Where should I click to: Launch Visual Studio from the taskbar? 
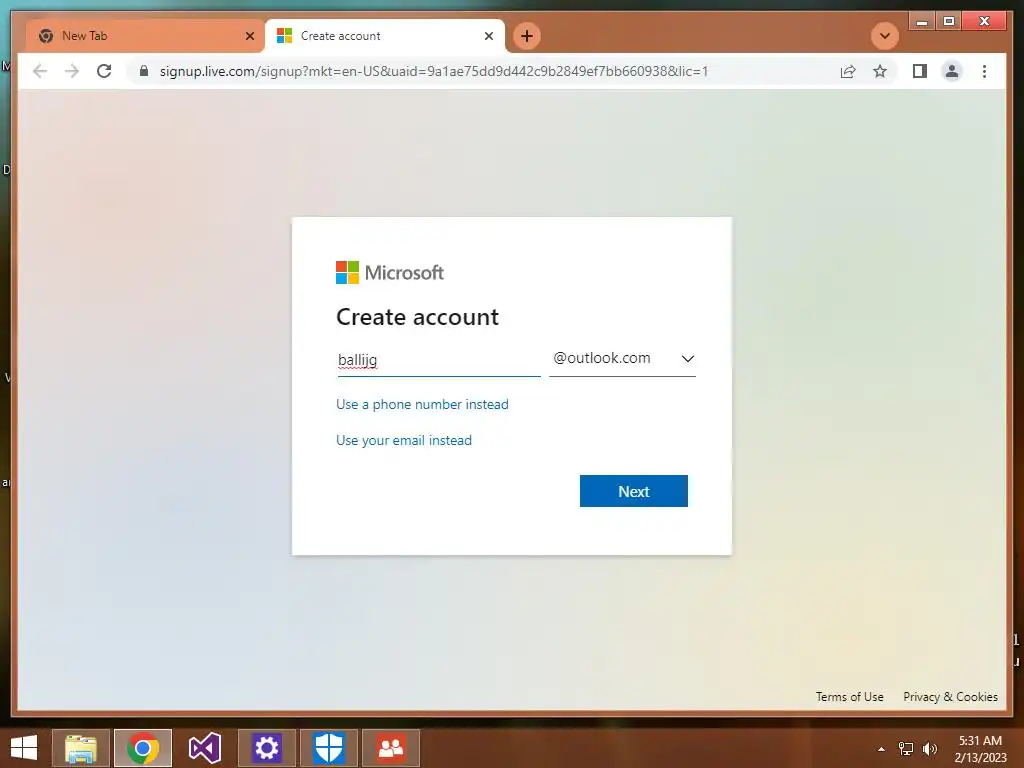tap(204, 748)
